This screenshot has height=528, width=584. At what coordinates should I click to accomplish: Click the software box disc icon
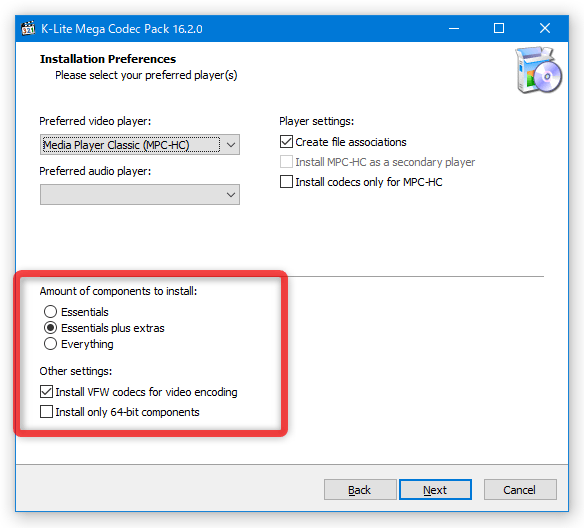pyautogui.click(x=539, y=70)
